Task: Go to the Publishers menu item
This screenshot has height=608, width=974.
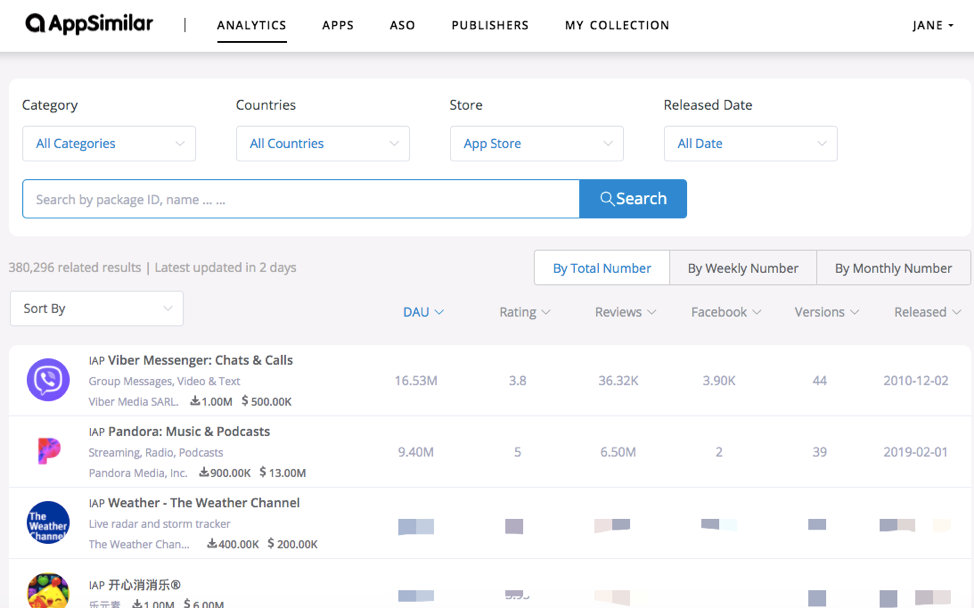Action: point(490,25)
